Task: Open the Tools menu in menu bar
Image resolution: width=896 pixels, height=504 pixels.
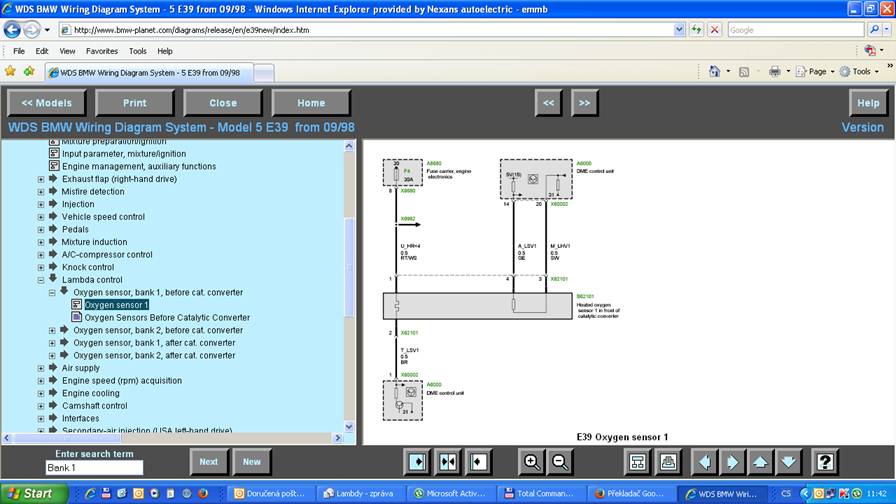Action: (137, 51)
